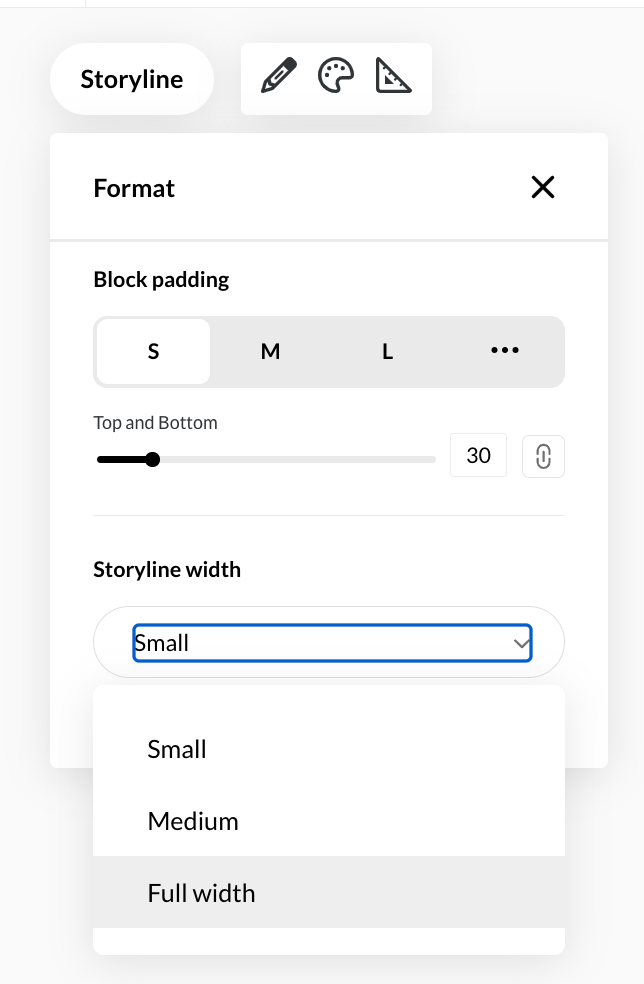The image size is (644, 984).
Task: Click the Block padding section label
Action: [161, 280]
